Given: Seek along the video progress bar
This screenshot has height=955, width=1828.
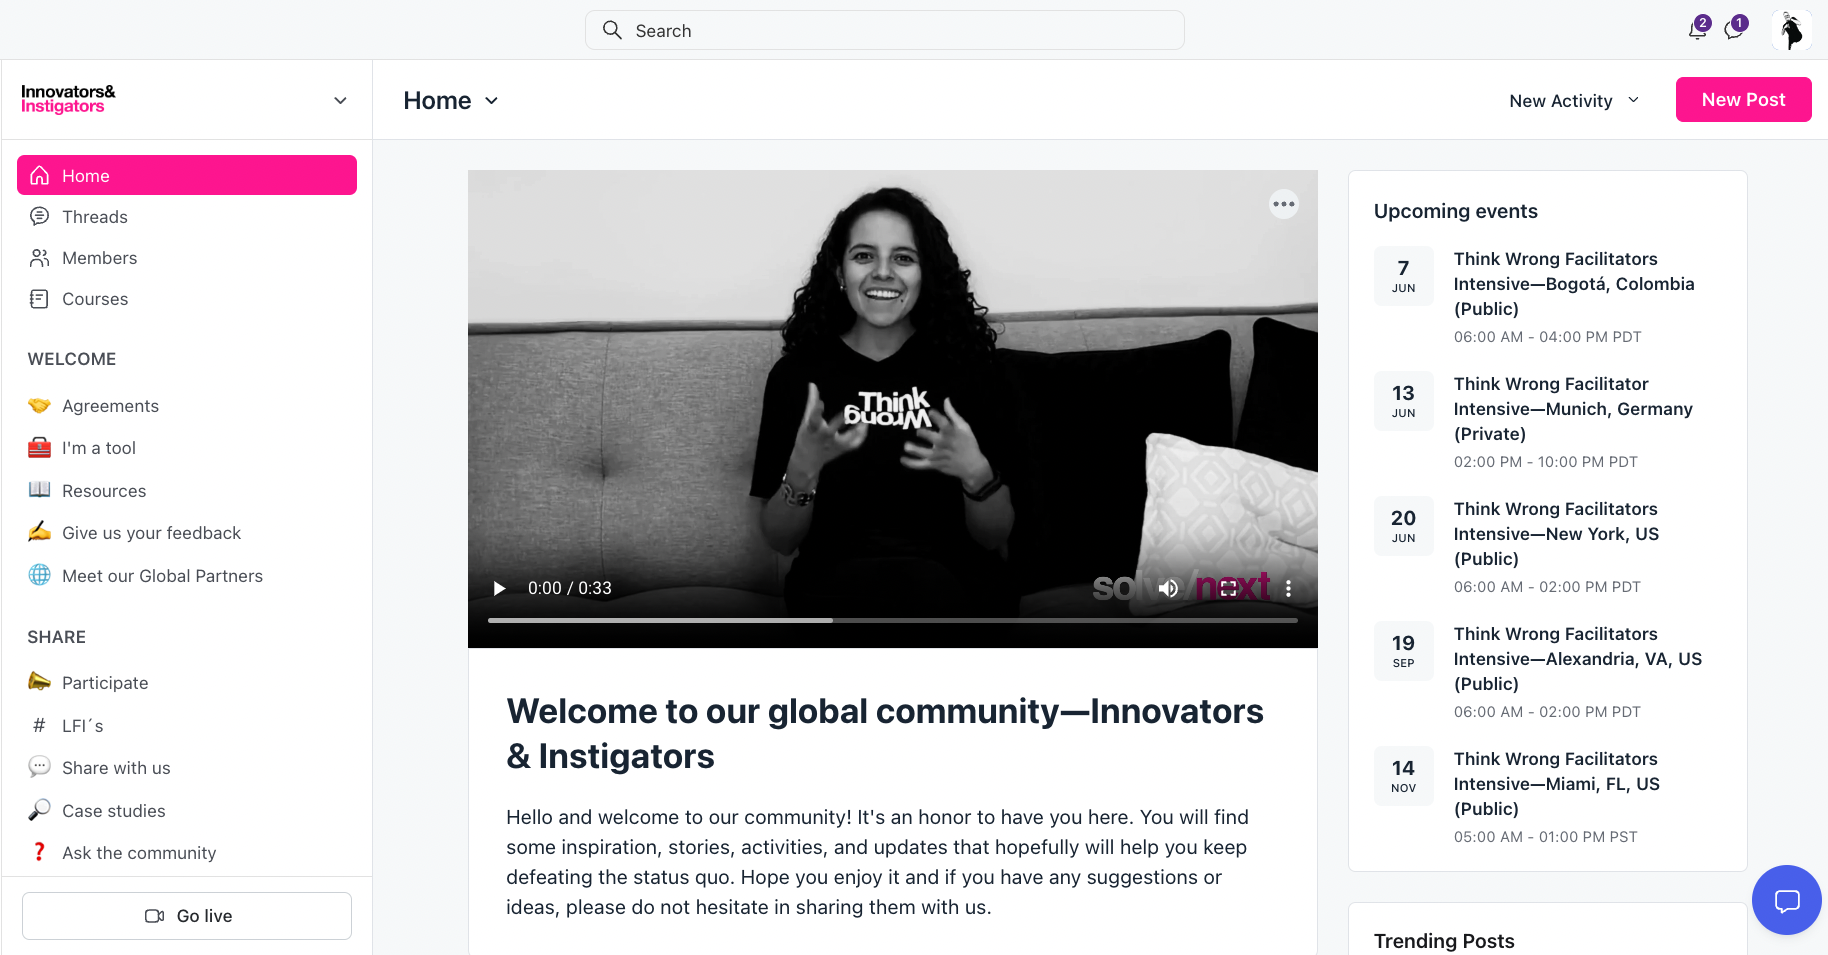Looking at the screenshot, I should click(892, 620).
